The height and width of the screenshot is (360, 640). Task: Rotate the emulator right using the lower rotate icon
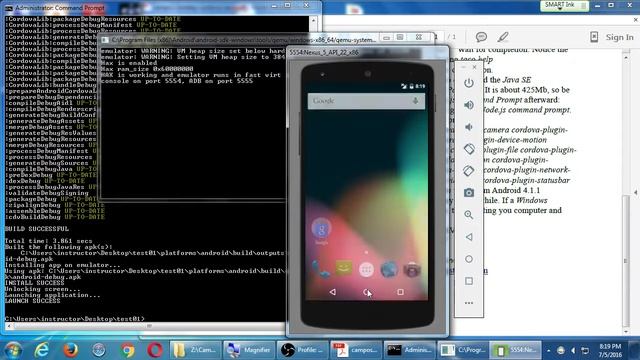pyautogui.click(x=469, y=171)
